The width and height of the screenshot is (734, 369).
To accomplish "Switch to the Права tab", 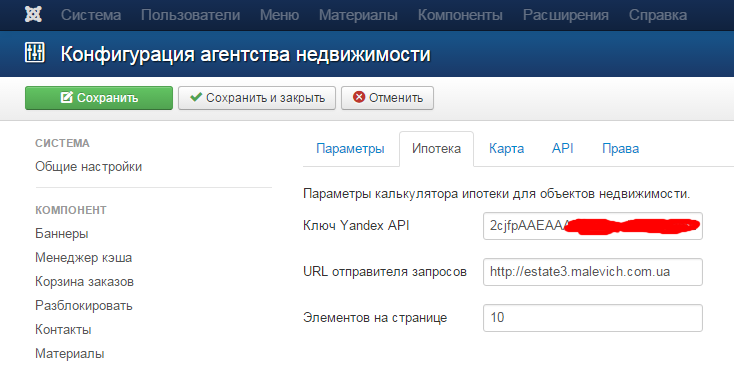I will (x=620, y=149).
